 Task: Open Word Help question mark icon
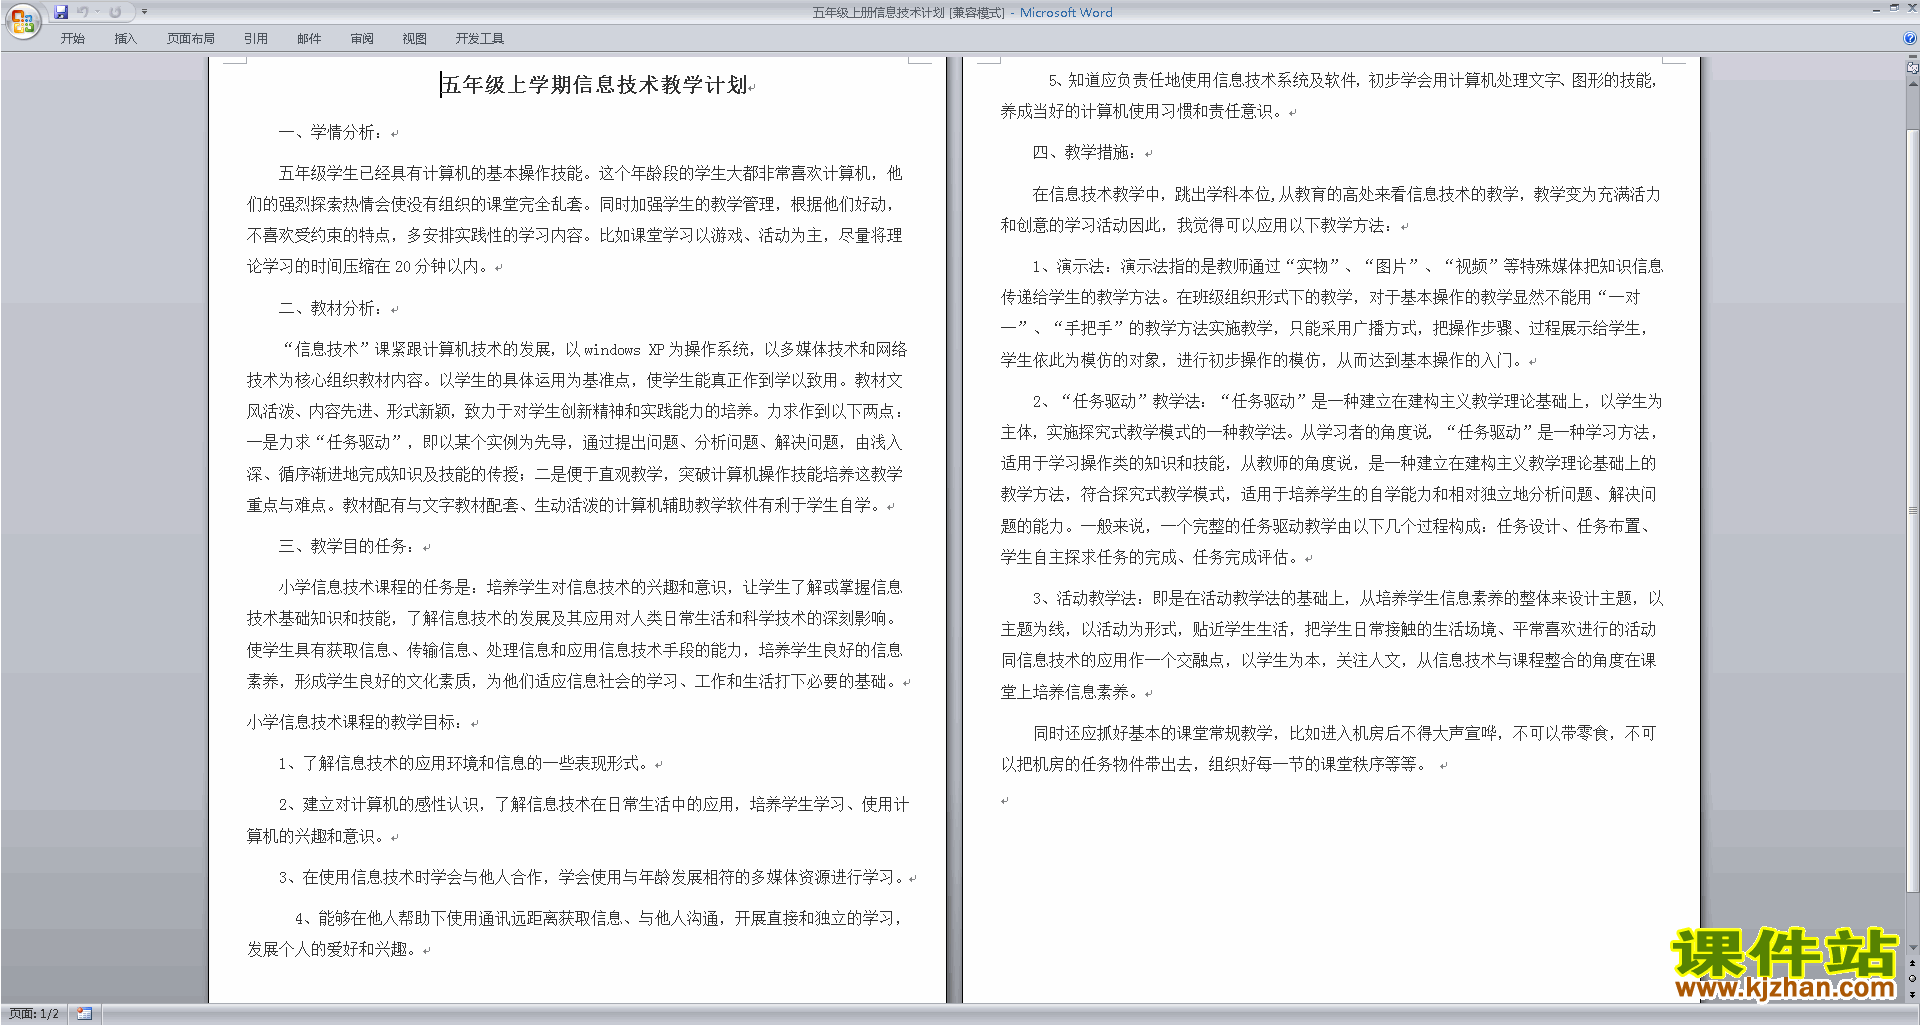coord(1910,38)
